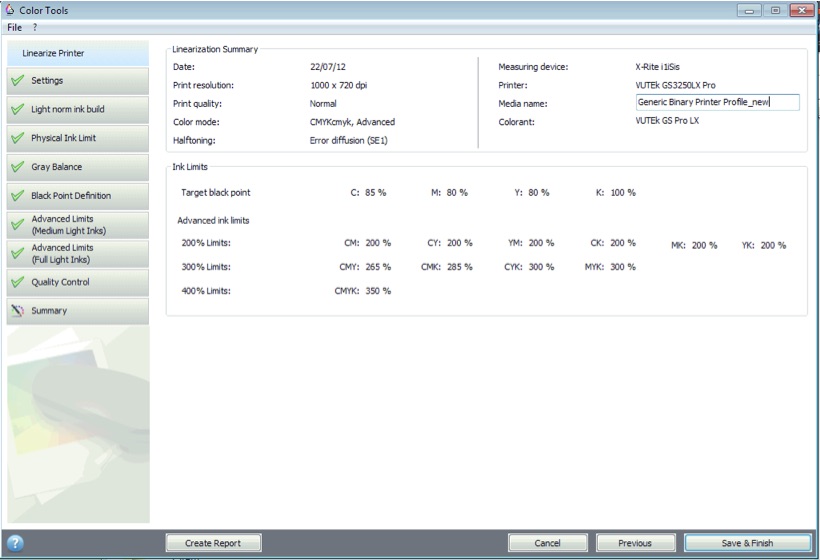The width and height of the screenshot is (820, 560).
Task: Go back with the Previous button
Action: (635, 543)
